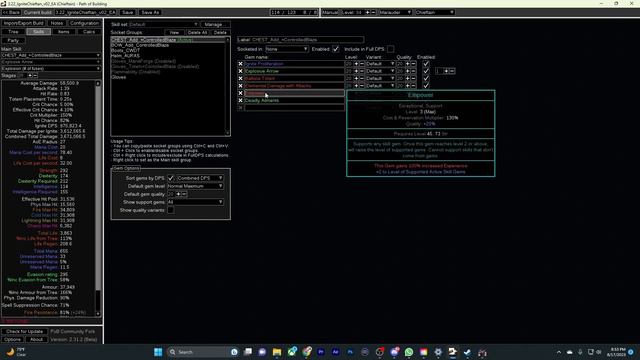The width and height of the screenshot is (640, 360).
Task: Open Windows Start menu
Action: (158, 352)
